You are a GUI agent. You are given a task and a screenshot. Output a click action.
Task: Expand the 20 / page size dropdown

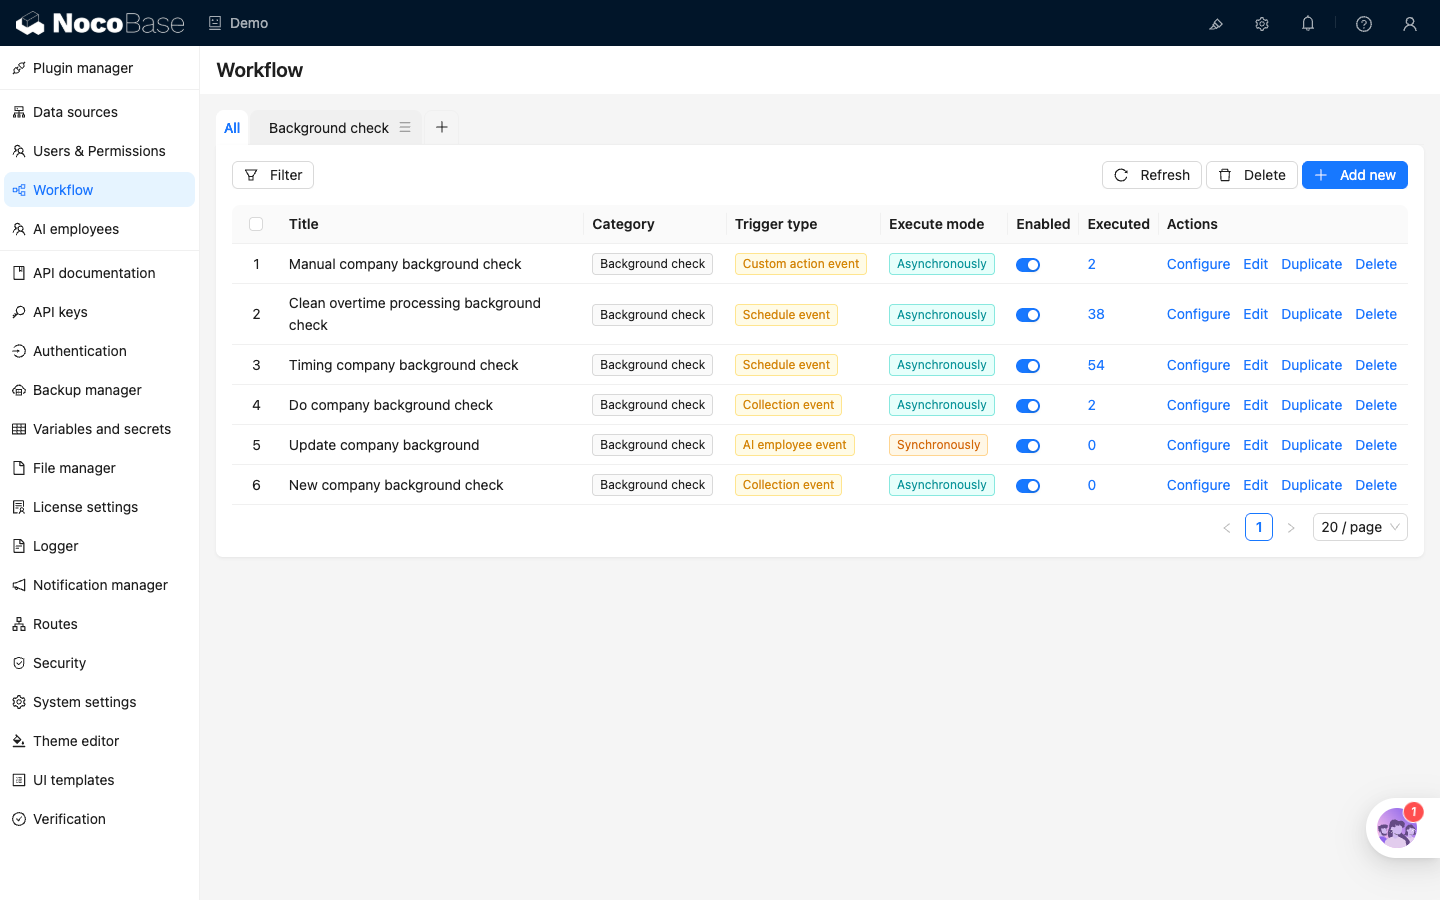coord(1360,527)
